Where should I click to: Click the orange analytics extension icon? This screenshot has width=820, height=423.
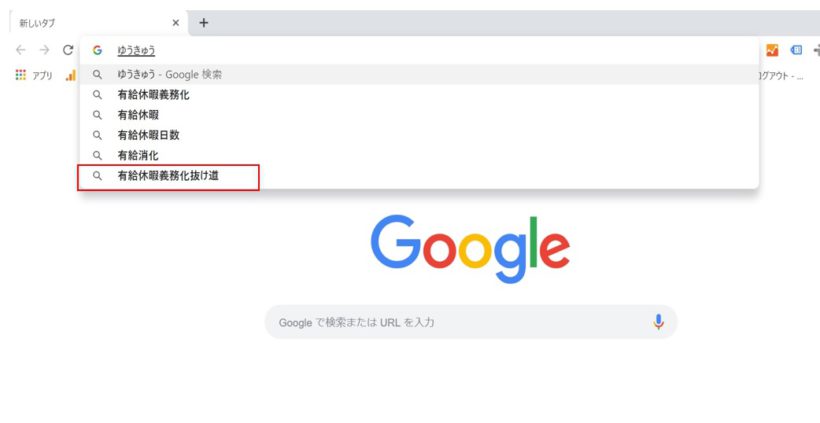(x=772, y=50)
